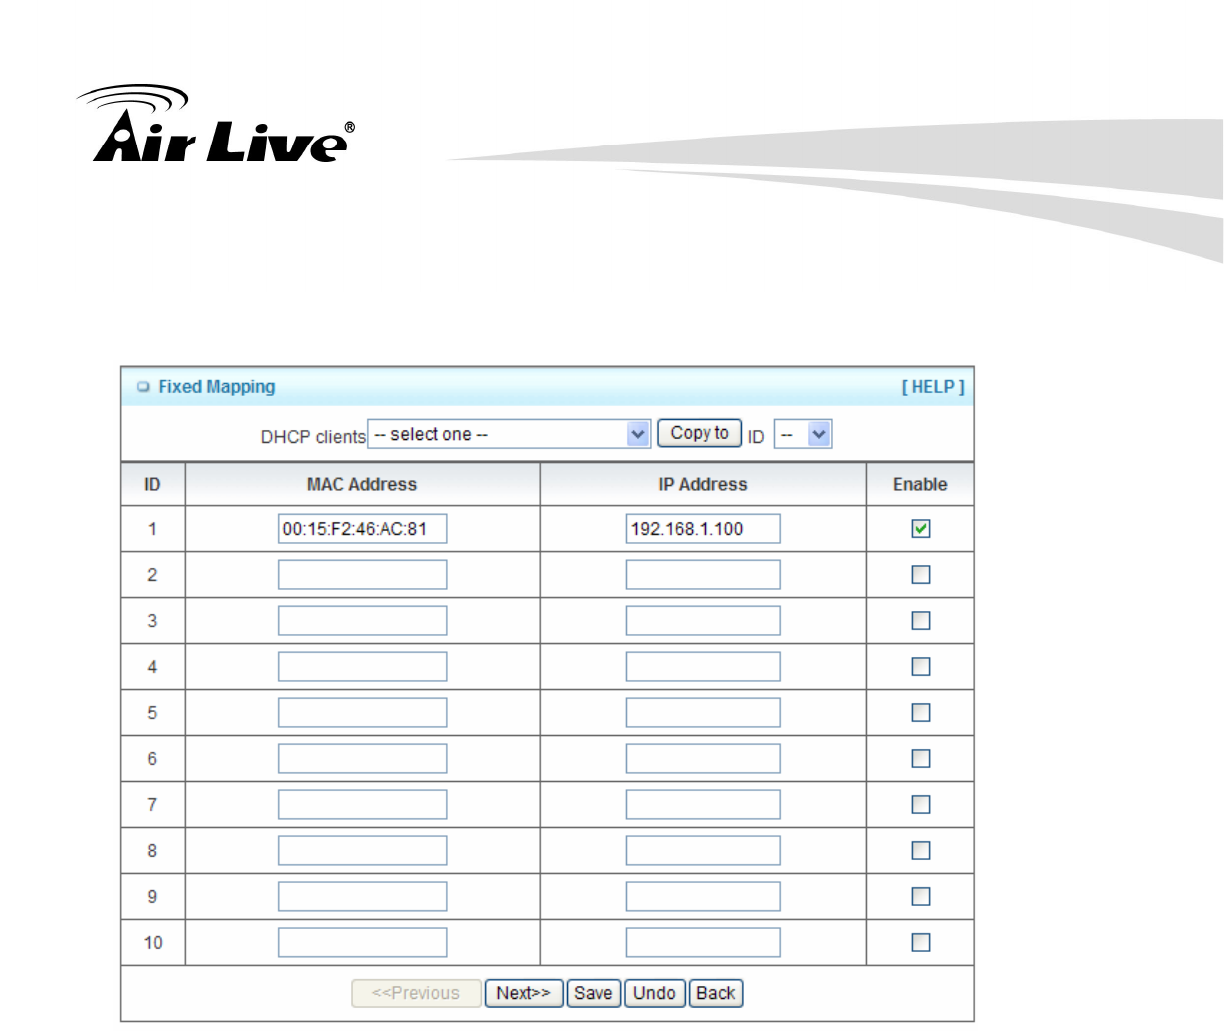The height and width of the screenshot is (1031, 1224).
Task: Click the IP Address field for ID 9
Action: 703,897
